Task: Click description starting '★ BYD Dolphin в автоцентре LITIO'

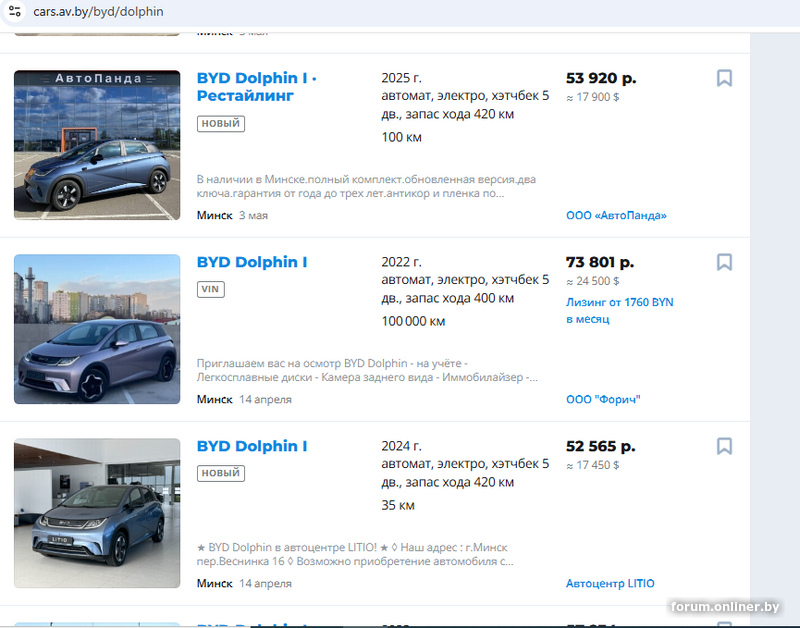Action: (x=355, y=555)
